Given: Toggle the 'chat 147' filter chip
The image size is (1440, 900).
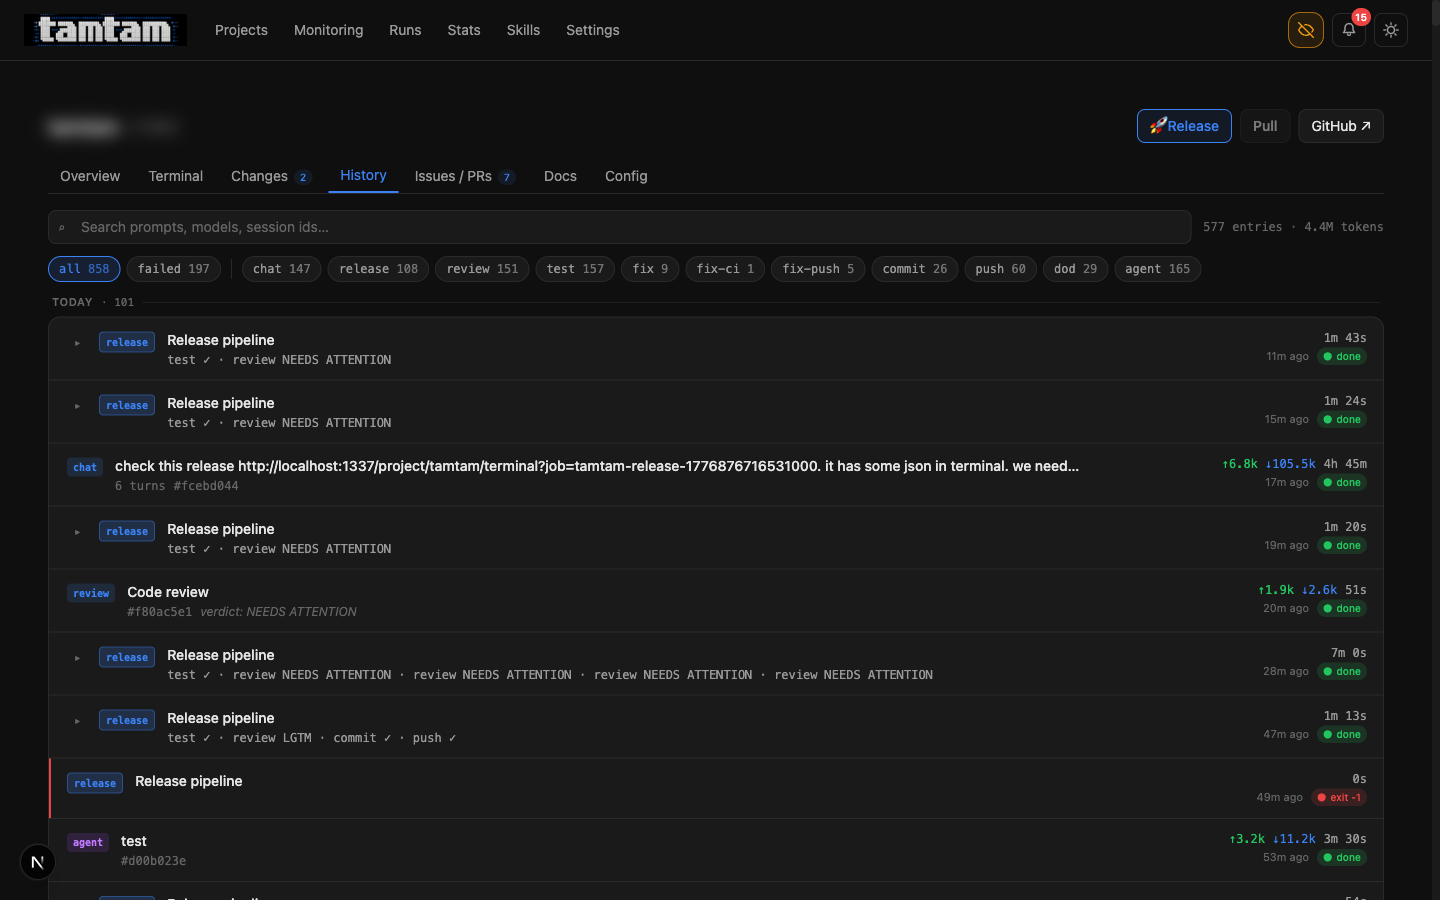Looking at the screenshot, I should [x=282, y=269].
